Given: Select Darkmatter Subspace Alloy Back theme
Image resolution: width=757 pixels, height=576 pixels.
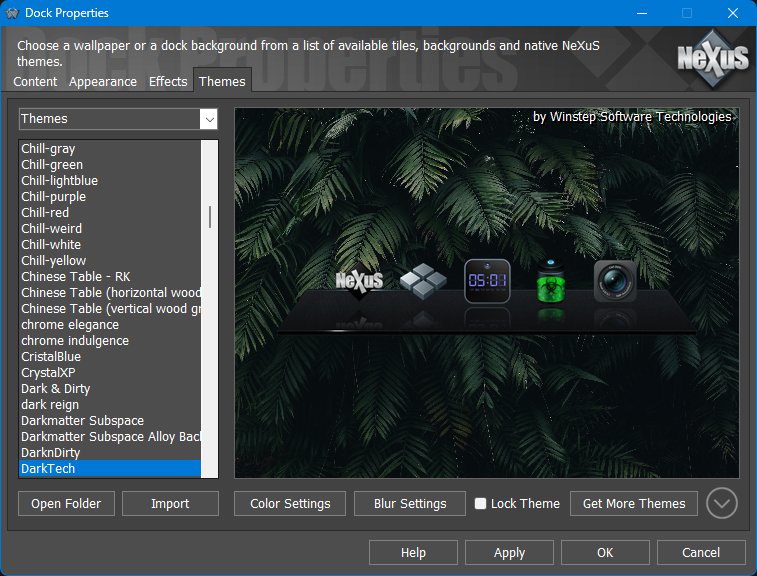Looking at the screenshot, I should click(110, 436).
